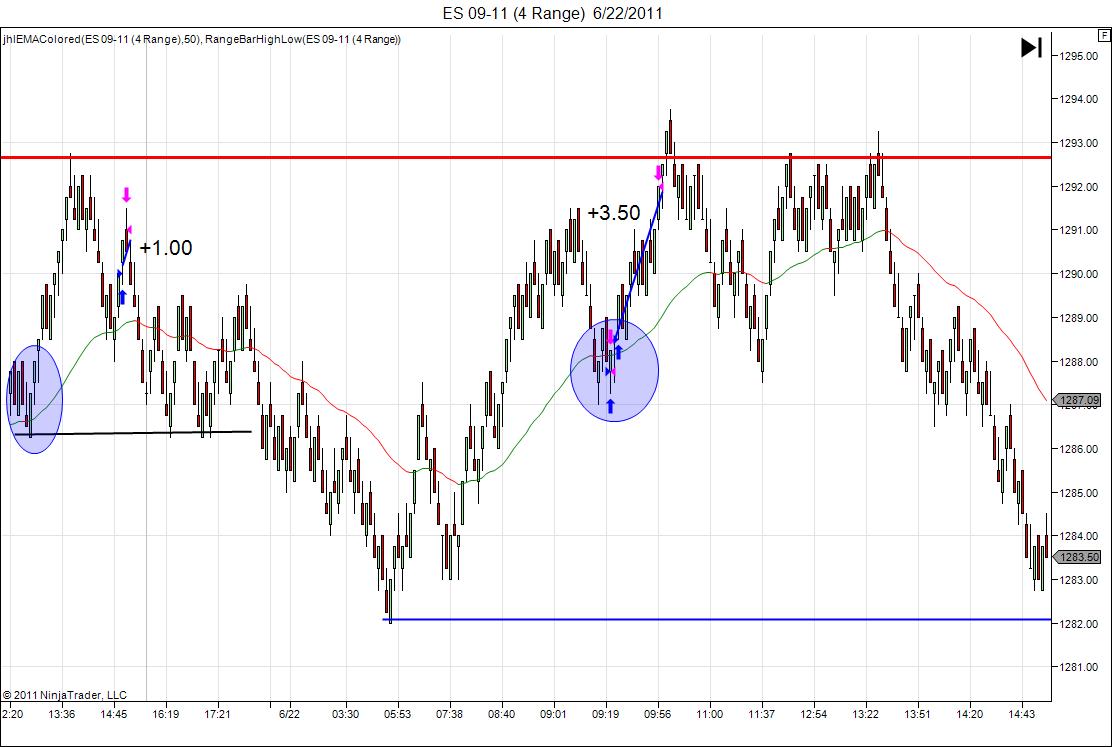Click the 09:19 time axis label
This screenshot has height=747, width=1112.
pyautogui.click(x=605, y=714)
